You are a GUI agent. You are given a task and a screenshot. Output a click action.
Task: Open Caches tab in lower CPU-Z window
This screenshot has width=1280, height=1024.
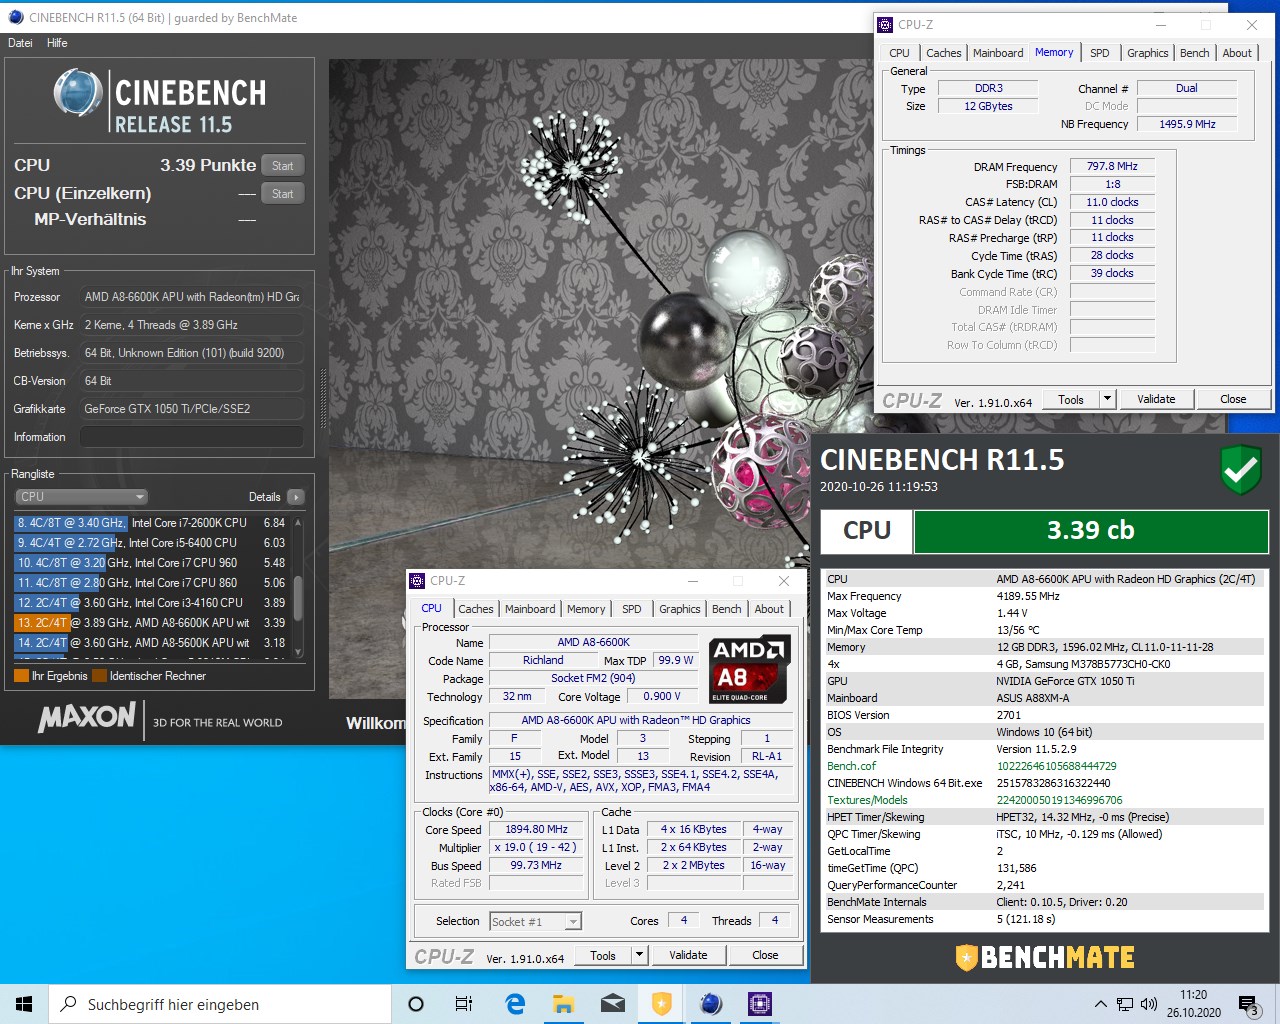pos(476,609)
